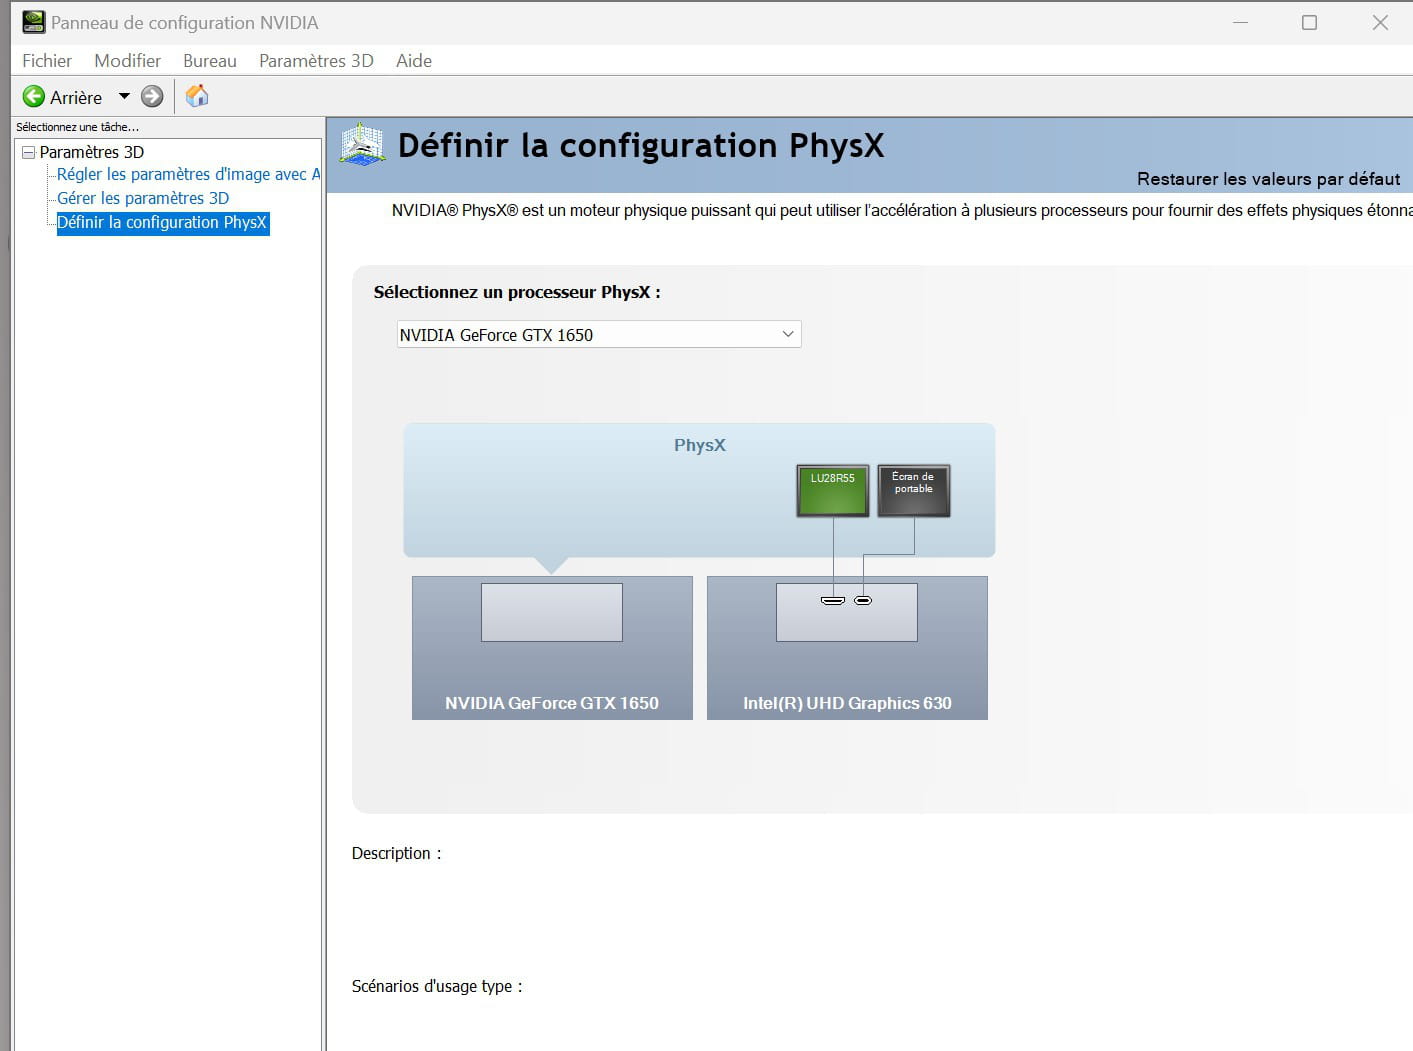Click the PhysX diagram title

(700, 445)
